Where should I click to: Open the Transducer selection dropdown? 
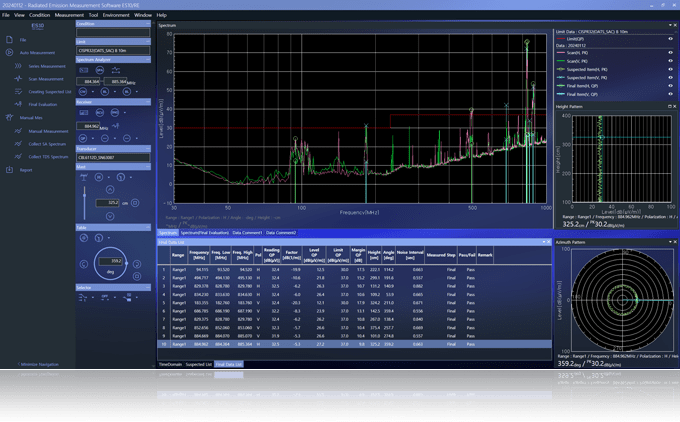pos(113,157)
